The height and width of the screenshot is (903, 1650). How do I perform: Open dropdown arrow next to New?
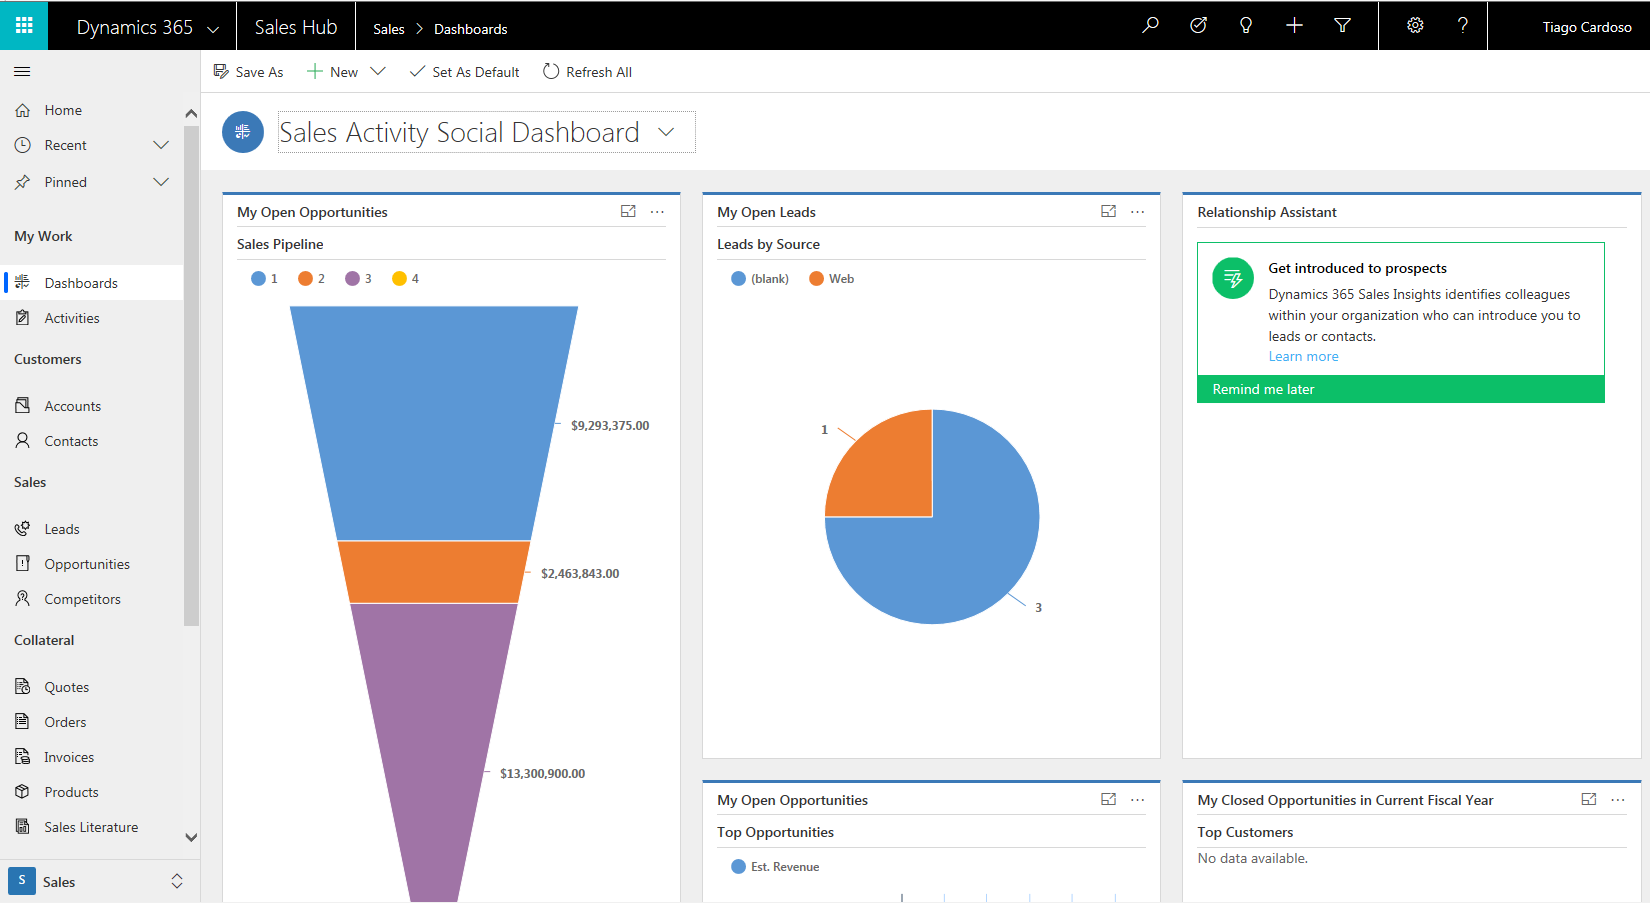378,71
